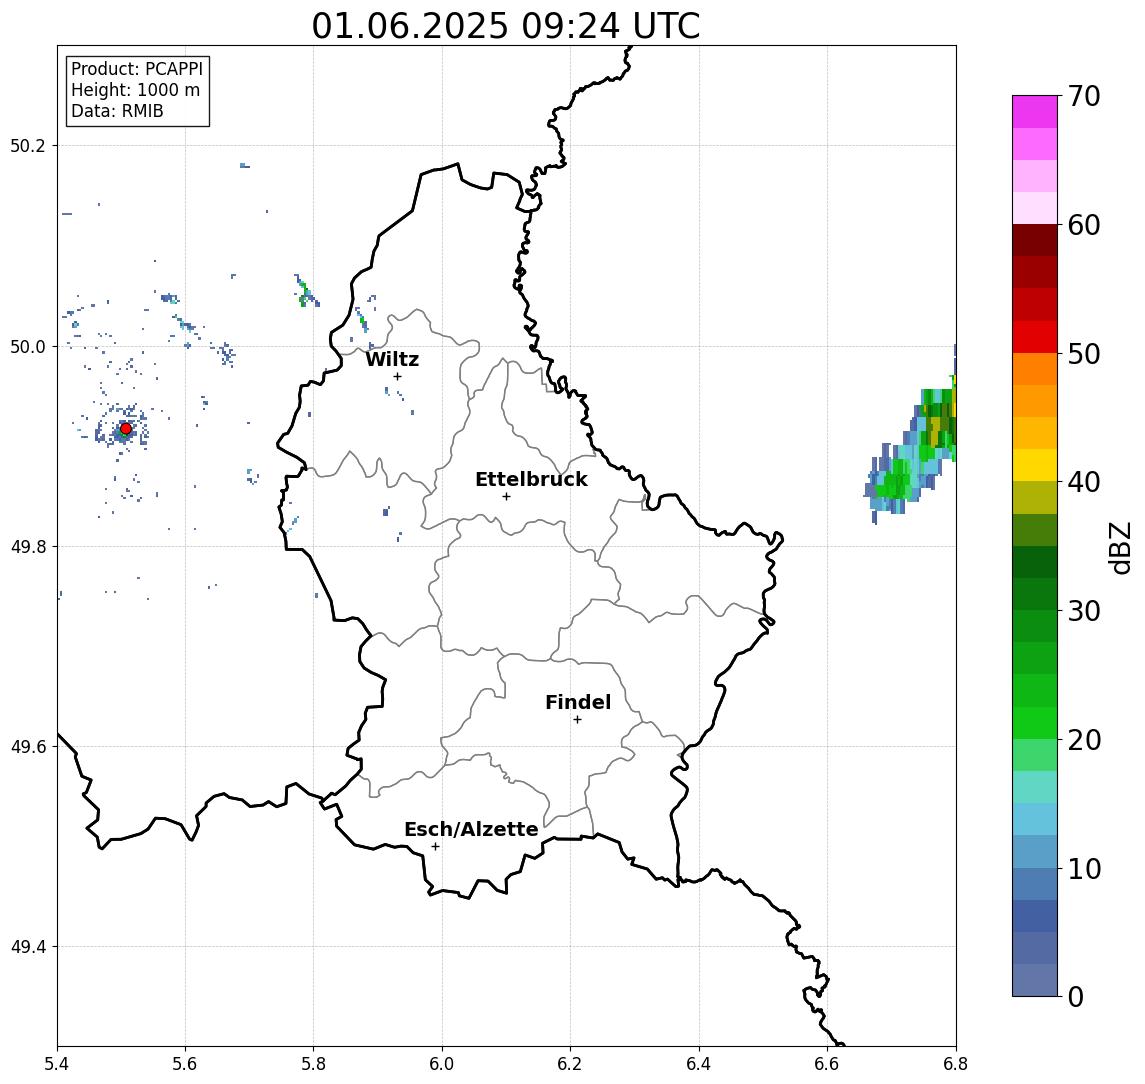Click the latitude tick label 49.8
The image size is (1145, 1084).
click(x=28, y=546)
